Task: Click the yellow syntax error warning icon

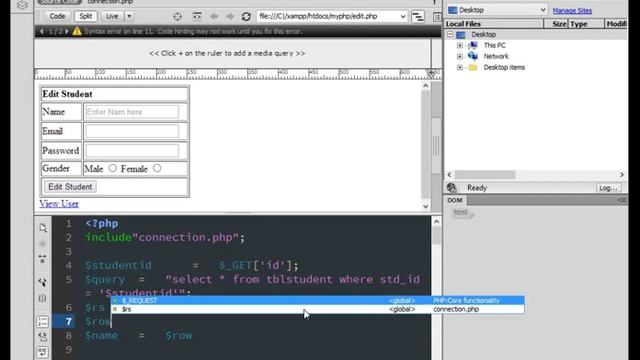Action: (x=77, y=31)
